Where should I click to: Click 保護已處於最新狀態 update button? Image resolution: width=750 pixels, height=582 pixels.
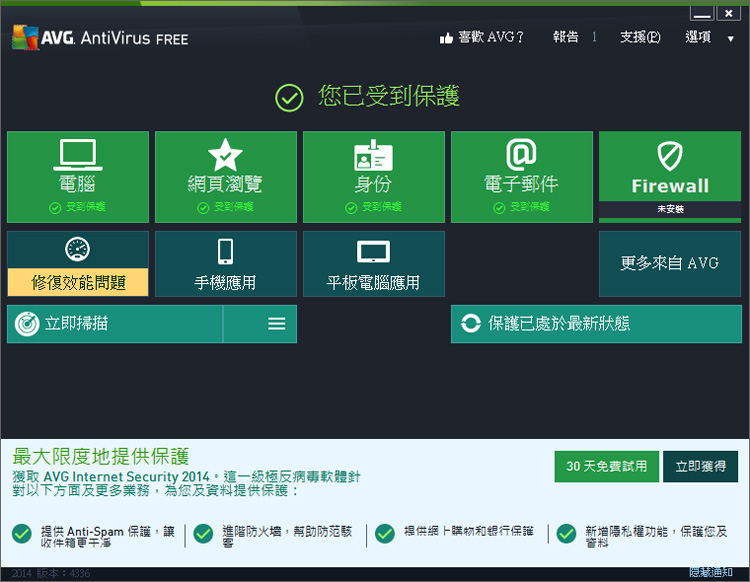pyautogui.click(x=596, y=324)
